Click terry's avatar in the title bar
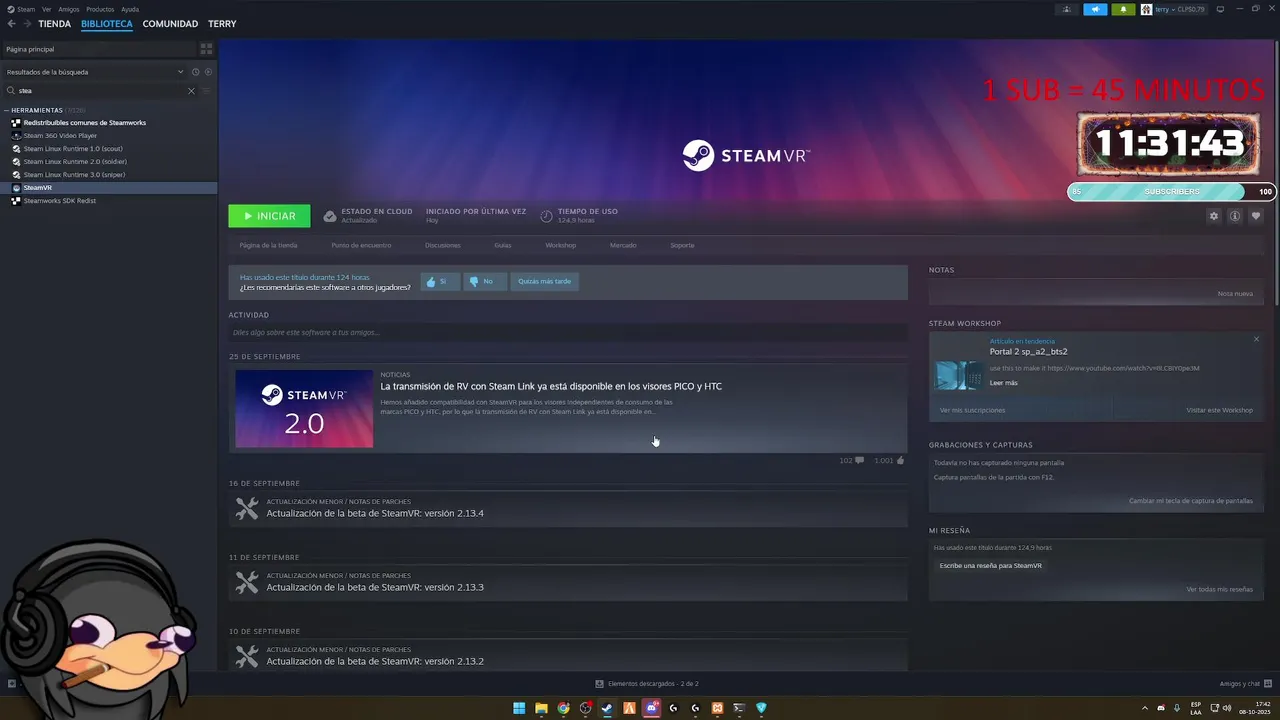Viewport: 1280px width, 720px height. [1146, 9]
